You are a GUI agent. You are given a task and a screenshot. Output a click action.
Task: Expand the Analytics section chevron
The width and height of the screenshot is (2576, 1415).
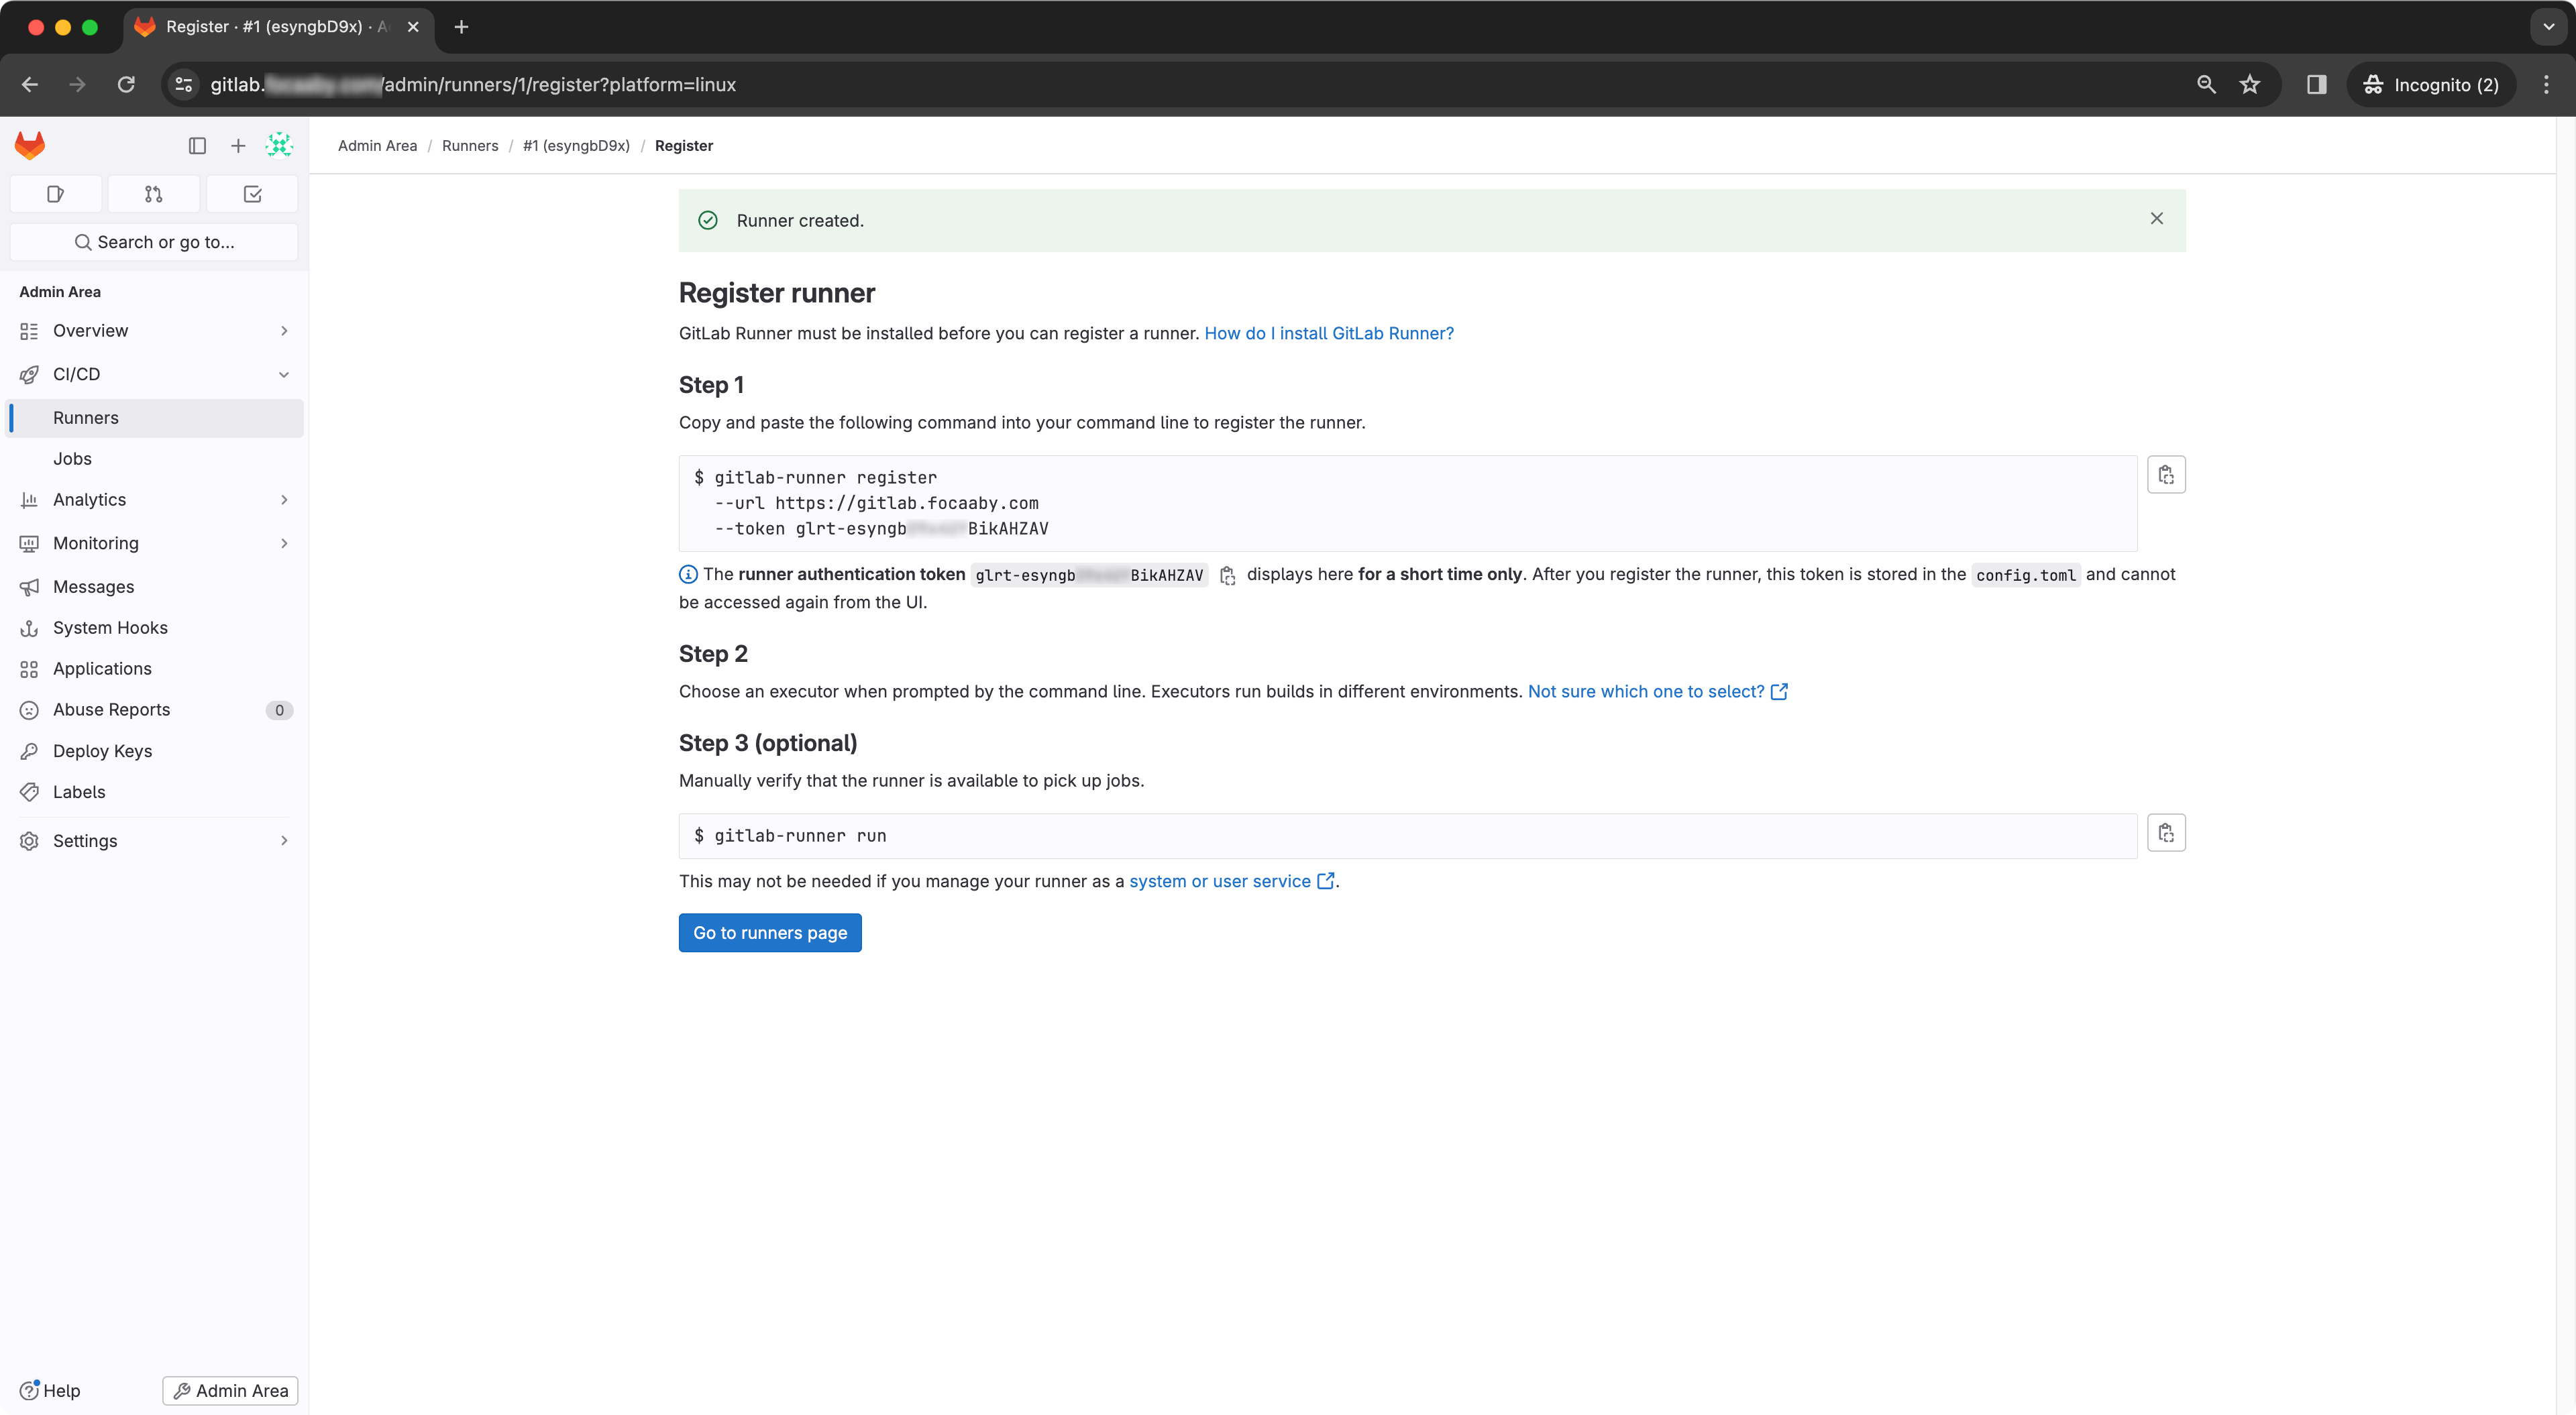(x=284, y=500)
